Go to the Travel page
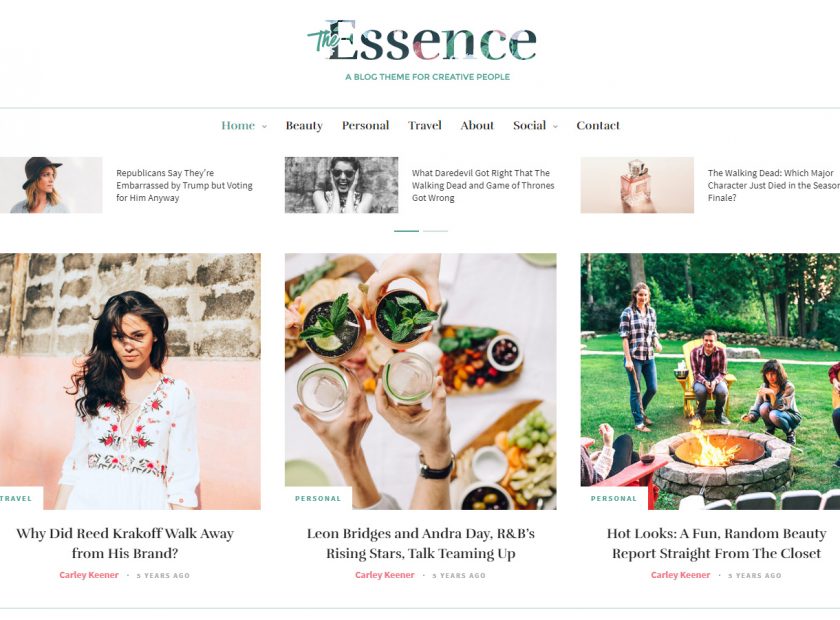 click(425, 125)
